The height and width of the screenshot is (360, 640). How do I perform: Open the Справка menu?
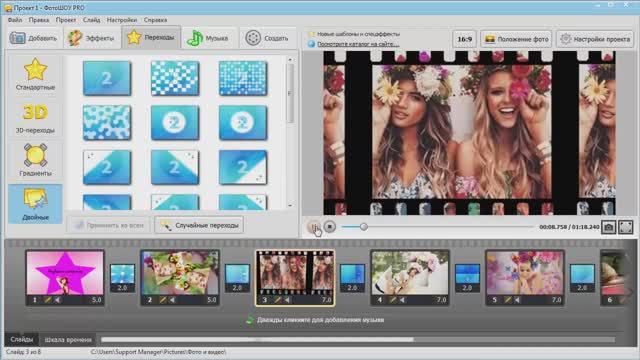point(155,20)
